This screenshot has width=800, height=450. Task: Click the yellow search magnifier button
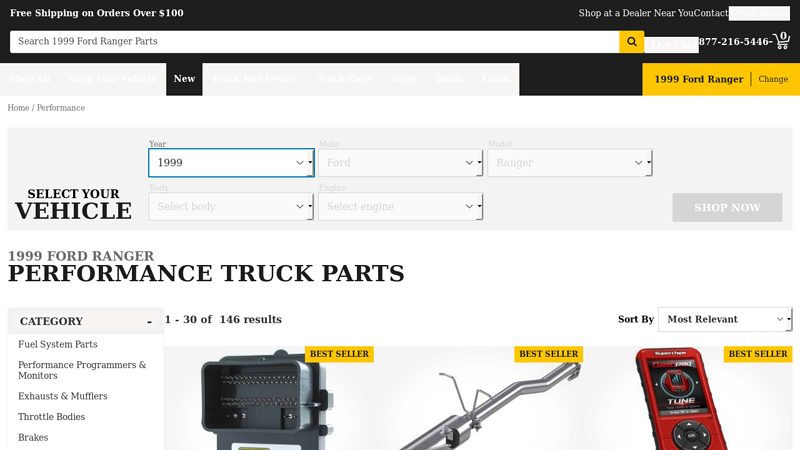pos(632,42)
